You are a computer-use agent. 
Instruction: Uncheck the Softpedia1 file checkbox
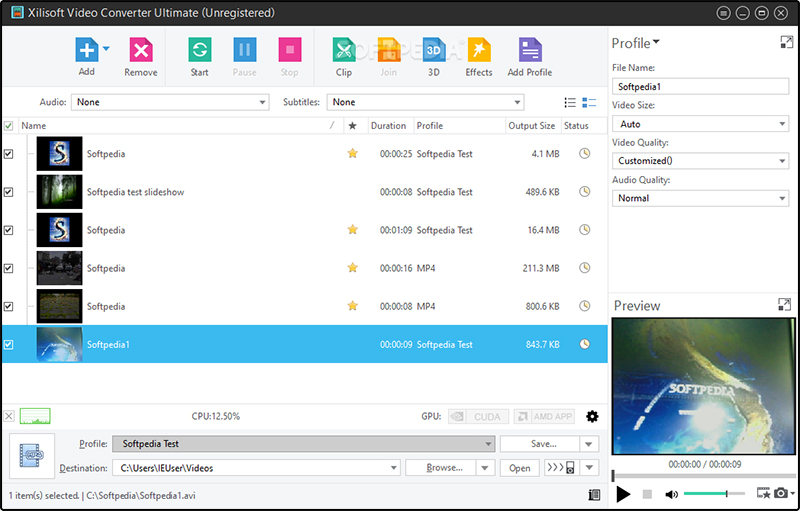[9, 345]
